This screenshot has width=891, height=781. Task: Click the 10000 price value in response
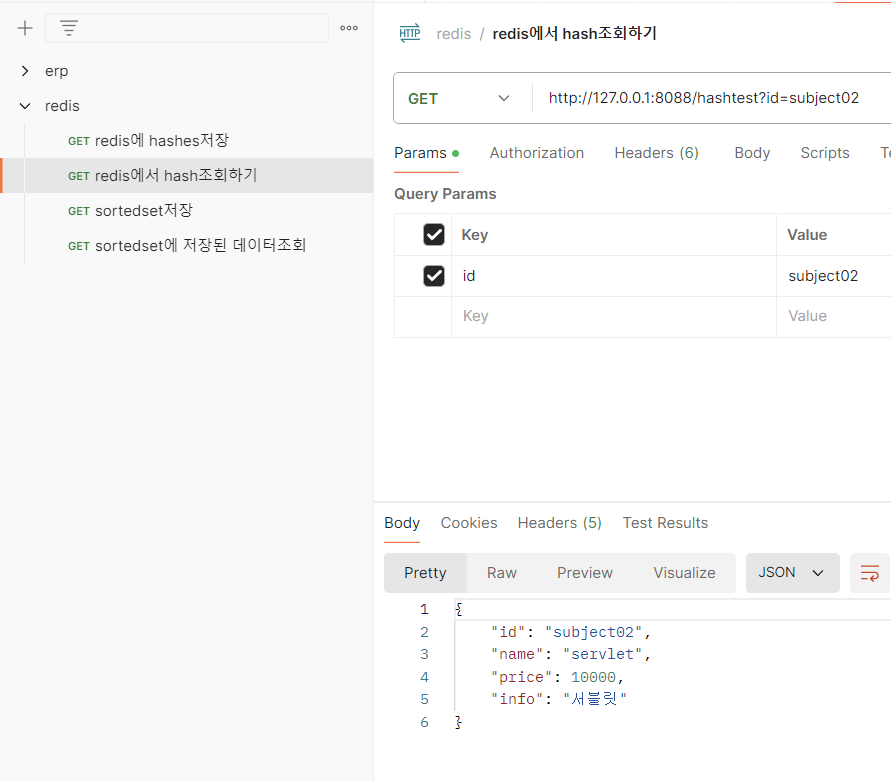(x=593, y=677)
